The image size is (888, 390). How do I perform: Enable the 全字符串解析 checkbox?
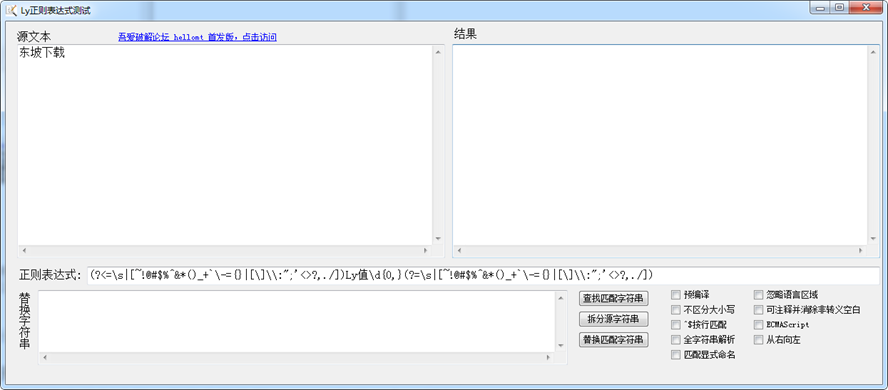[676, 340]
